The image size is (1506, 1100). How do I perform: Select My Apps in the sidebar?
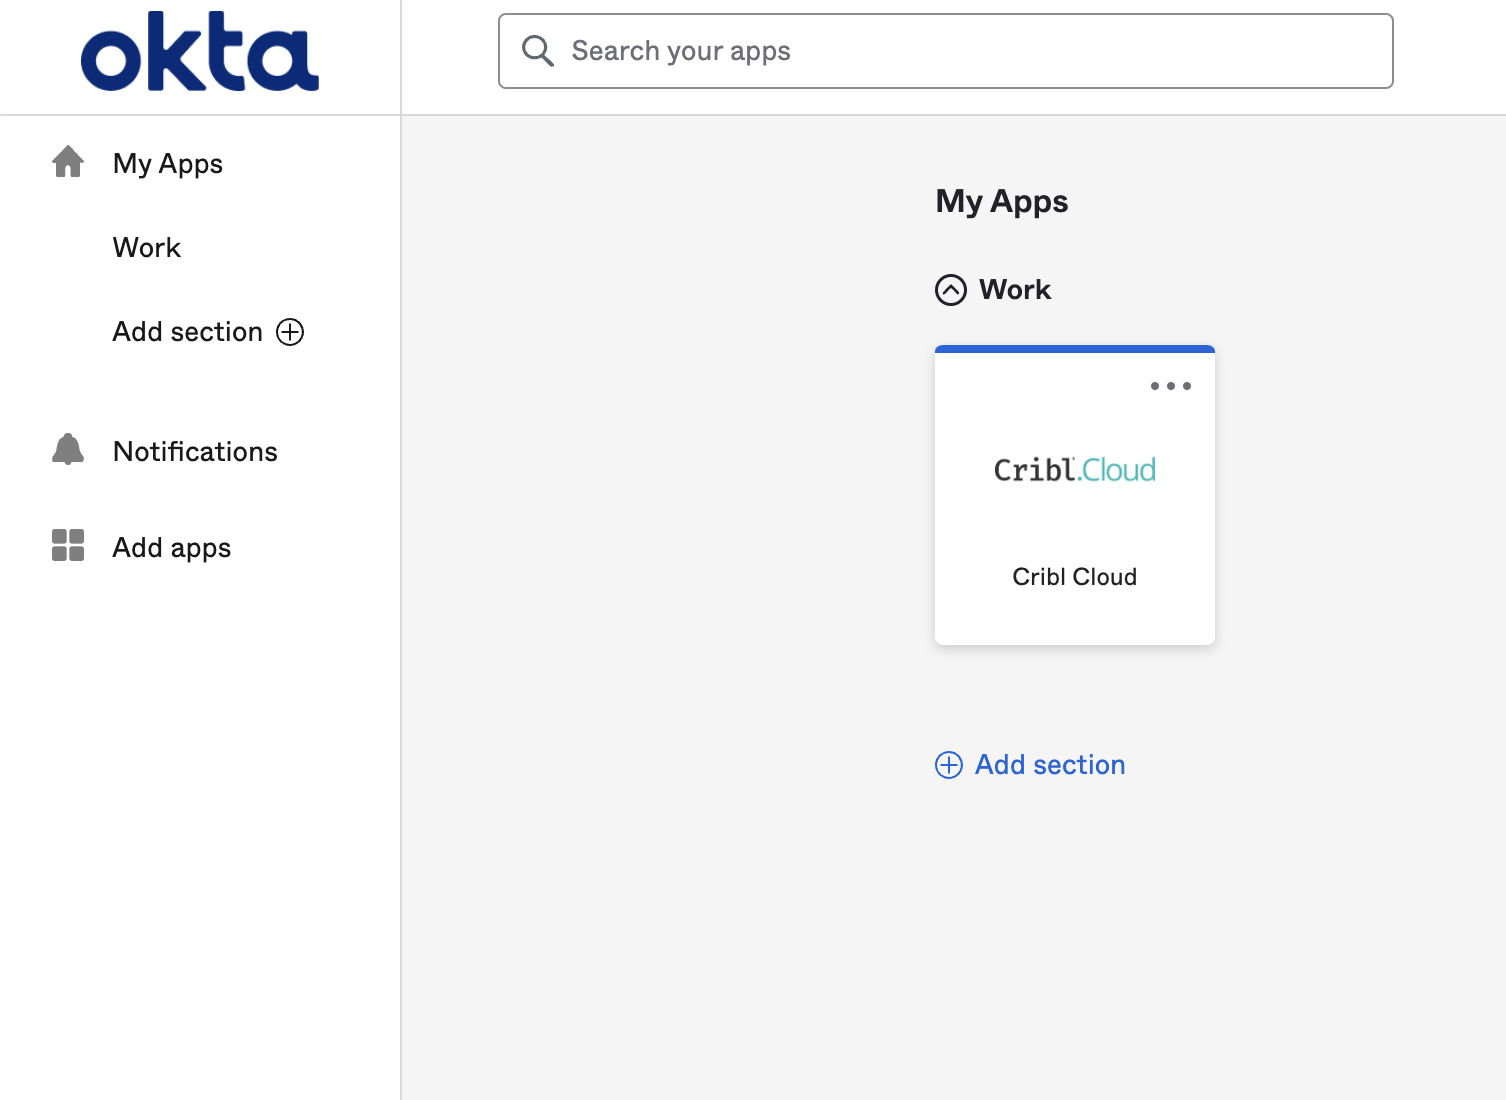click(x=166, y=163)
